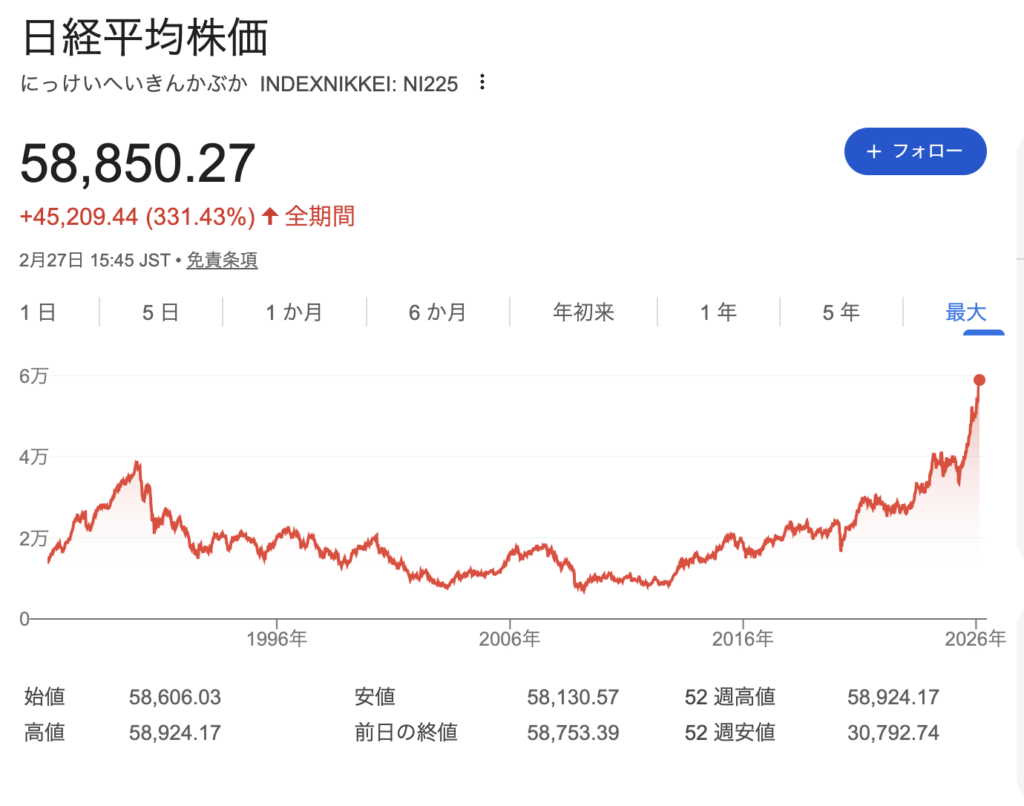Switch to 年初来 year-to-date view
Viewport: 1024px width, 806px height.
tap(583, 312)
